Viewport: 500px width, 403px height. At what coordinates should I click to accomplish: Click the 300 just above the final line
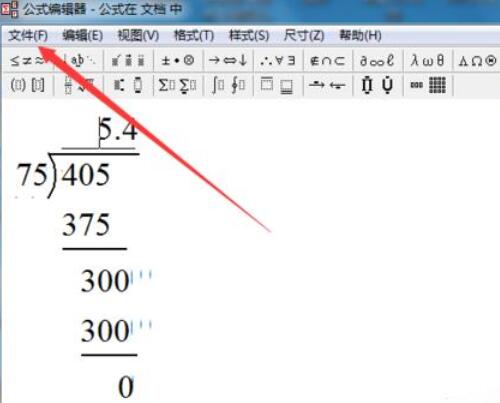pos(105,331)
